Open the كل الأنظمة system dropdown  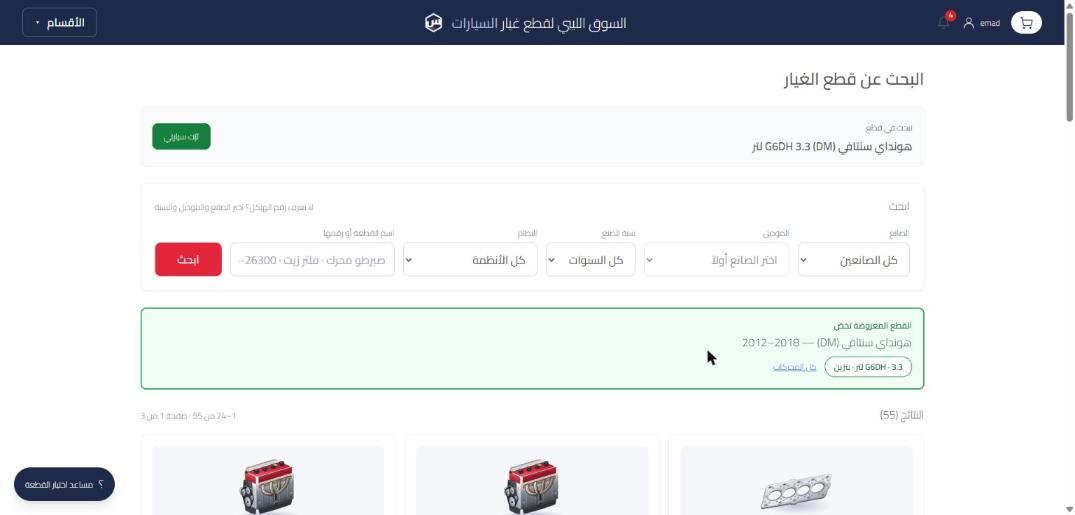pos(470,260)
